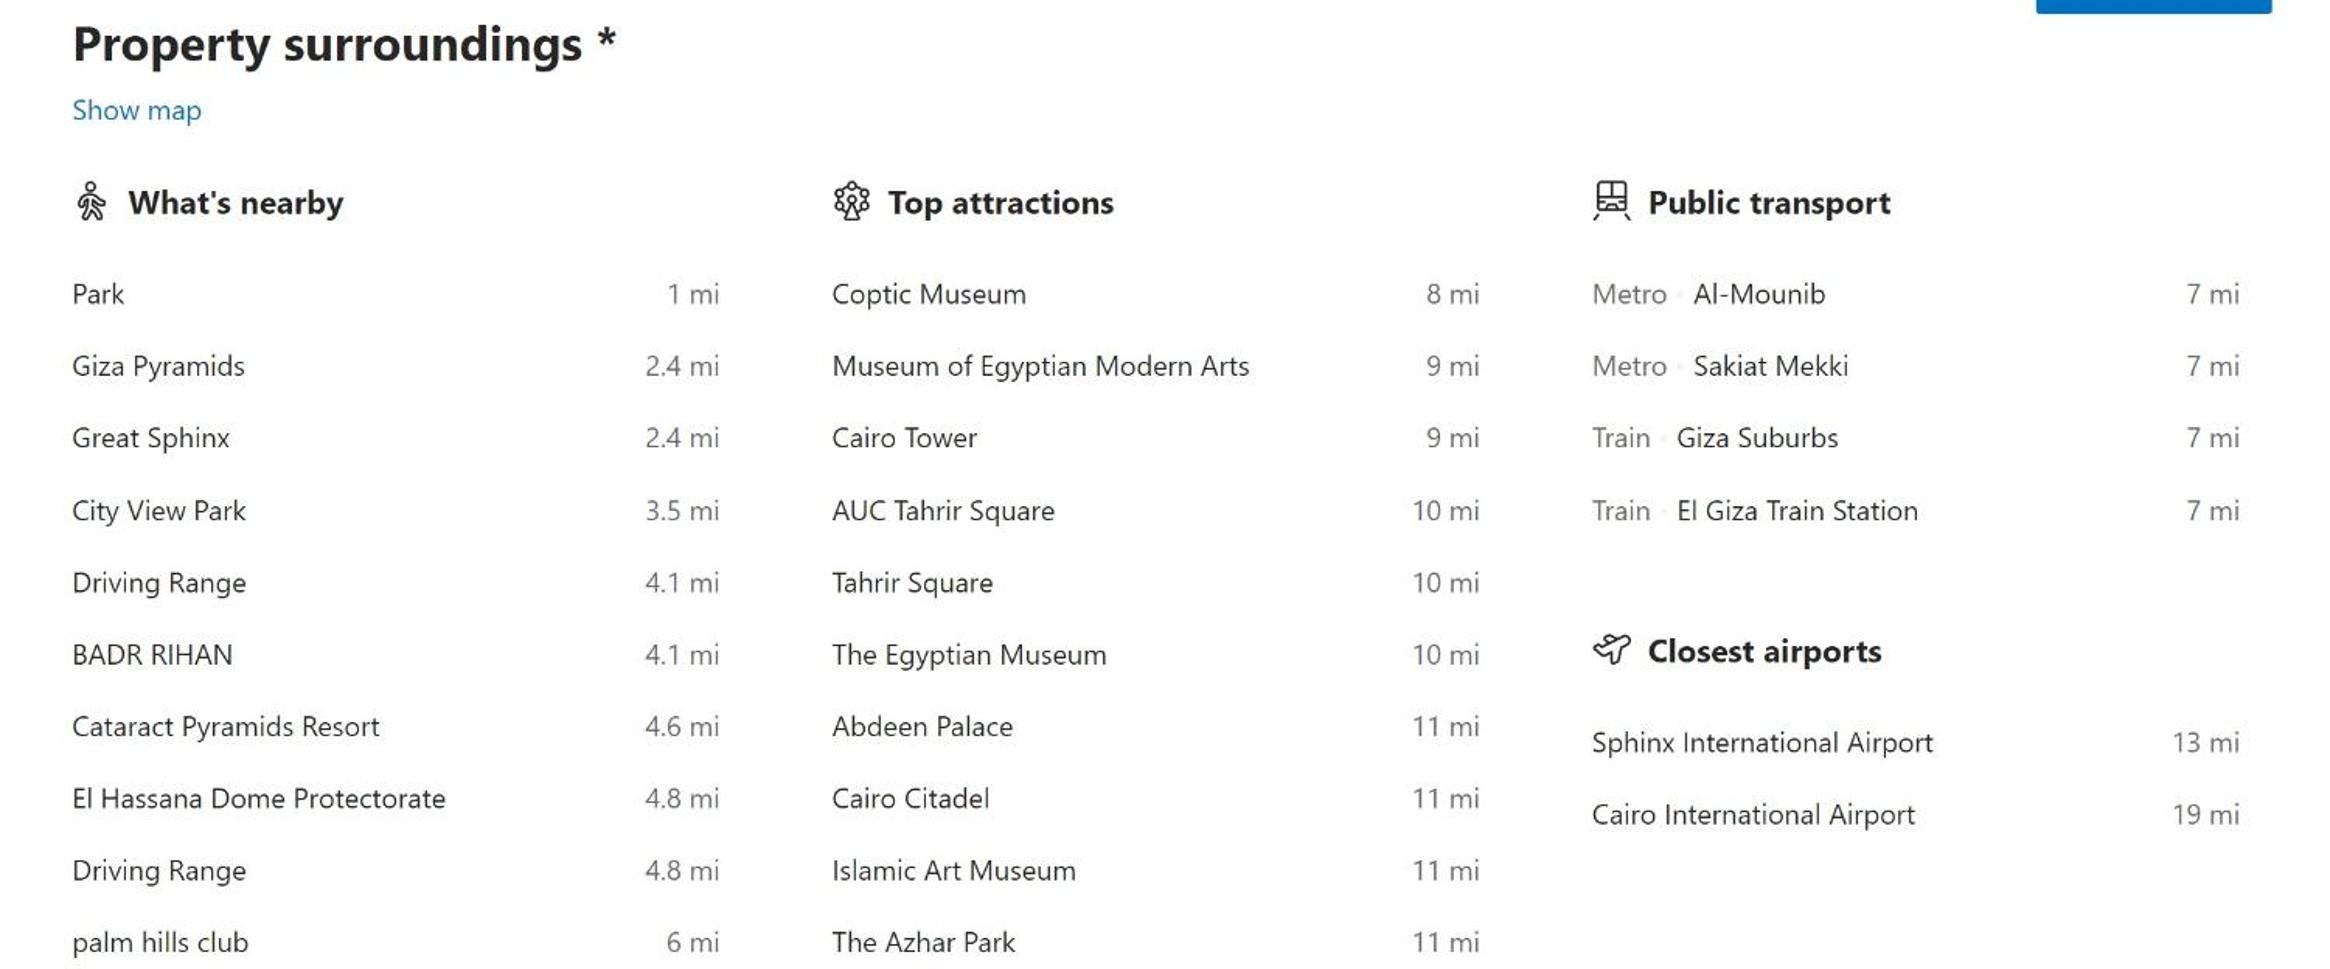The image size is (2330, 969).
Task: Select the Public transport heading
Action: coord(1769,203)
